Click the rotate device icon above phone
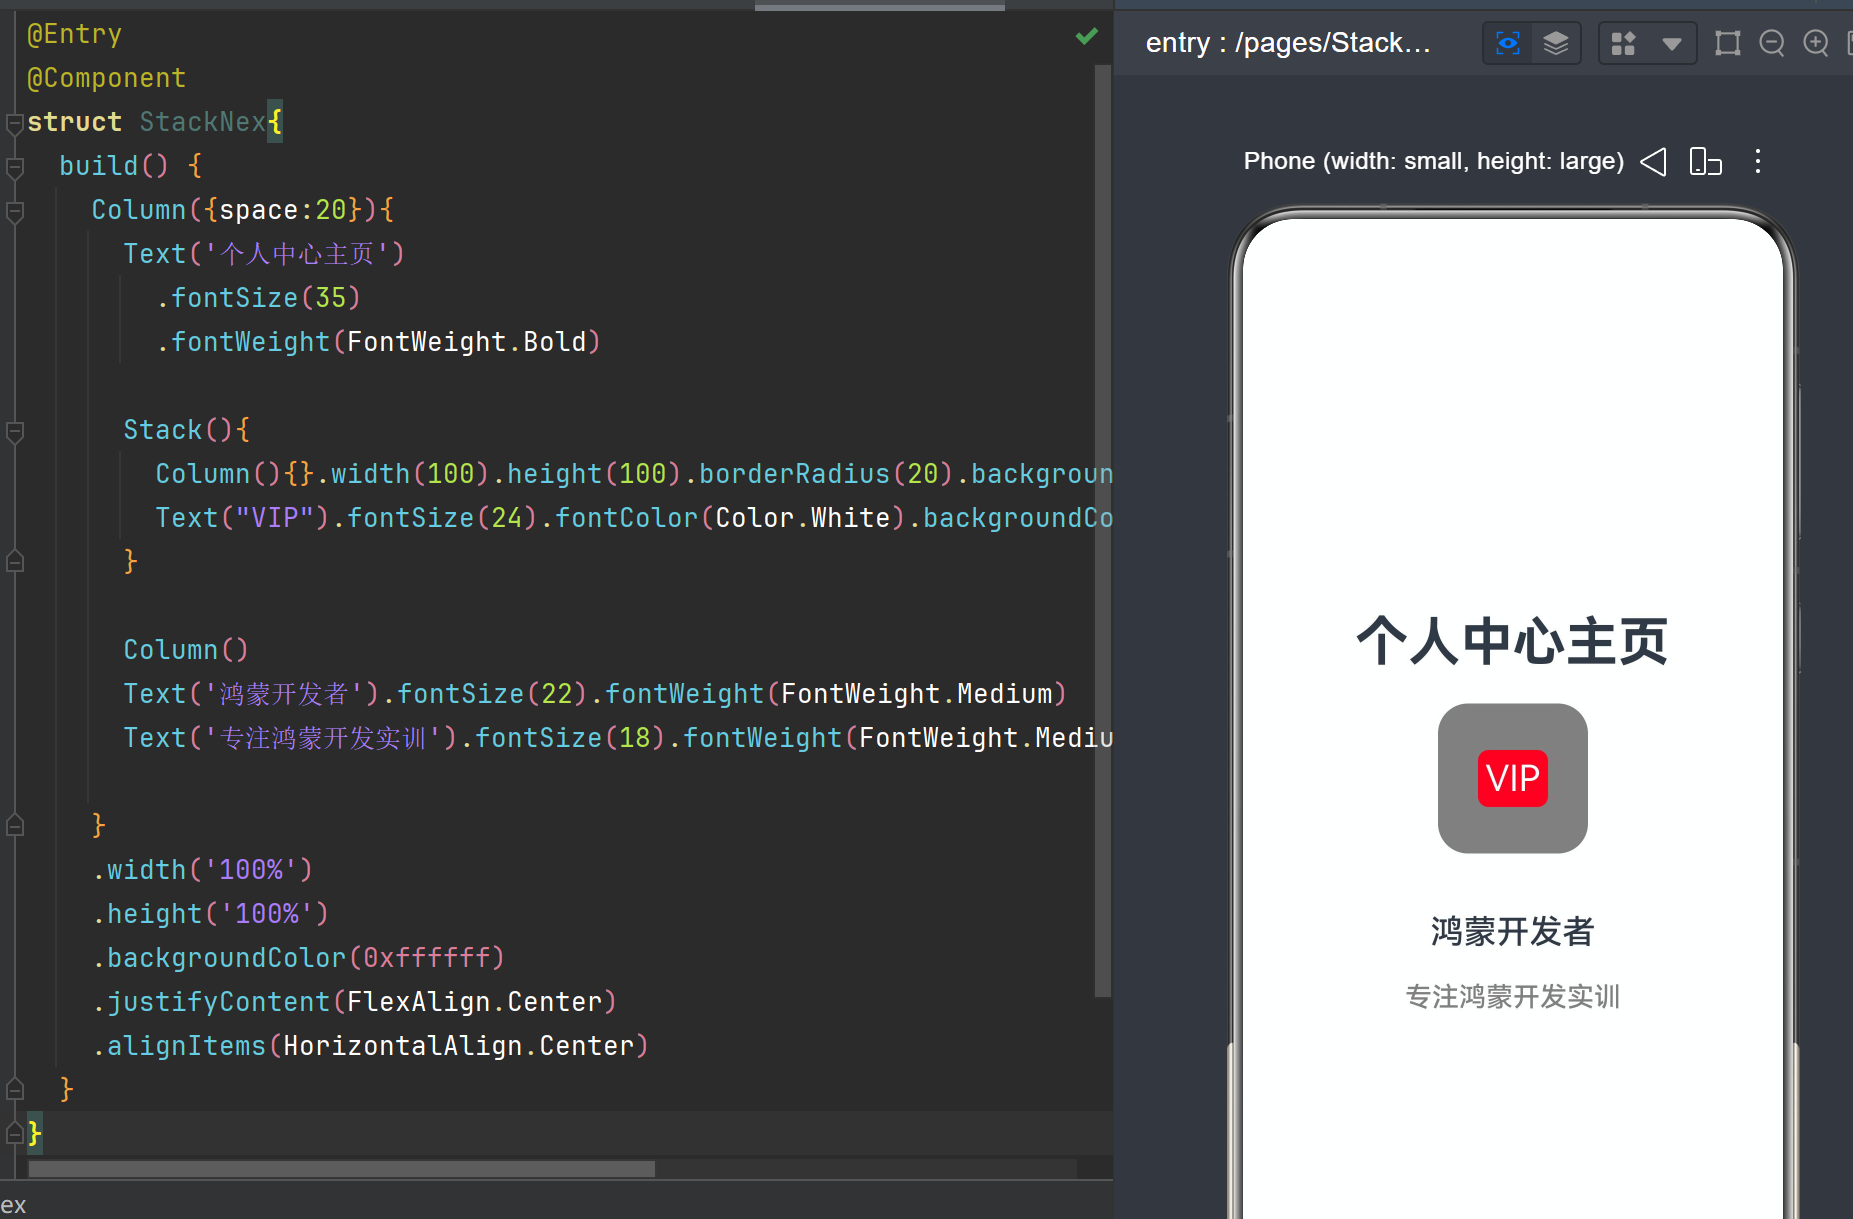This screenshot has width=1853, height=1219. [x=1705, y=161]
